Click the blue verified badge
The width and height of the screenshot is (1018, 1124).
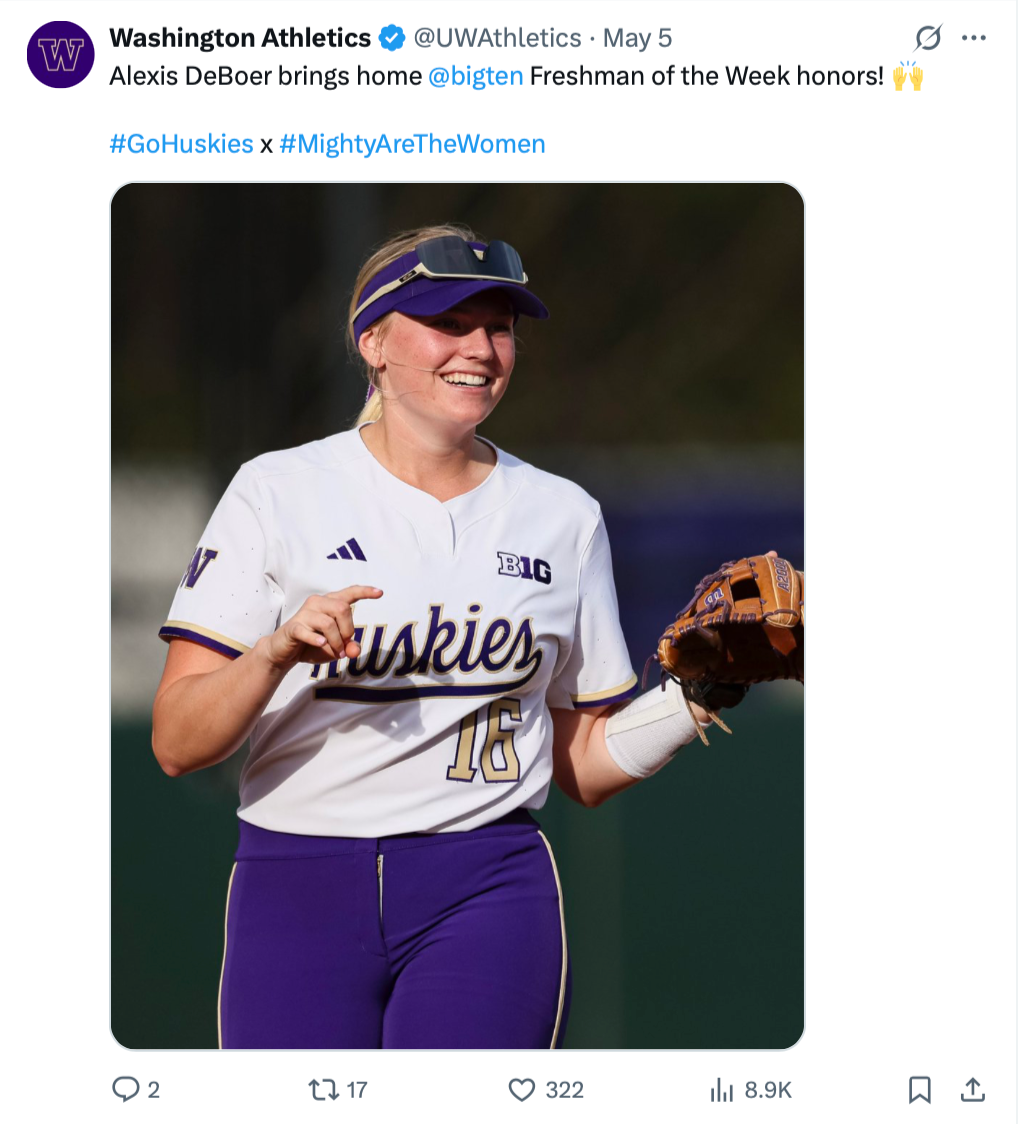(x=391, y=39)
